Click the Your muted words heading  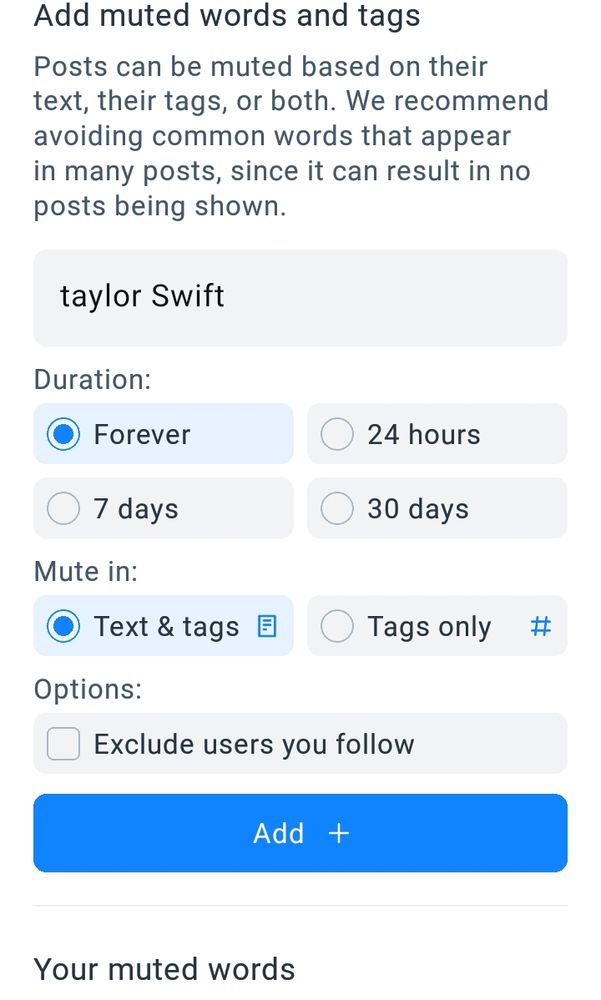click(165, 969)
